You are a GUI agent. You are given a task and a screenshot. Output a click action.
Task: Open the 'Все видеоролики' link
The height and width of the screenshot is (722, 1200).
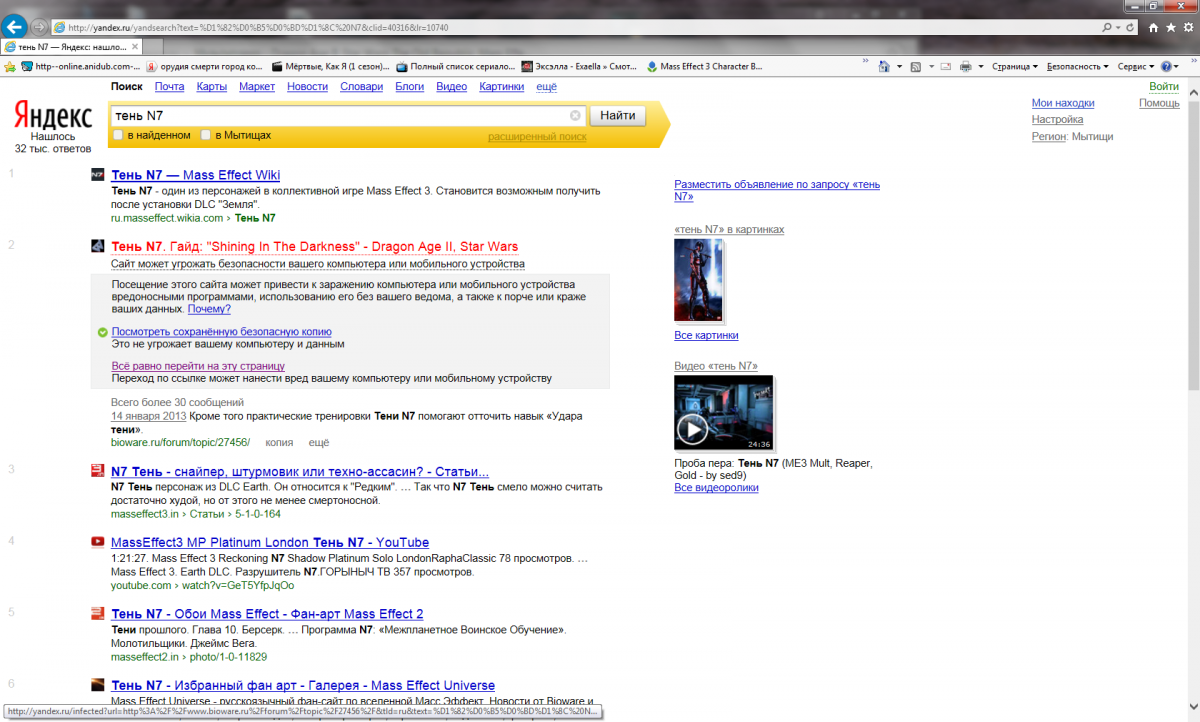pyautogui.click(x=716, y=488)
